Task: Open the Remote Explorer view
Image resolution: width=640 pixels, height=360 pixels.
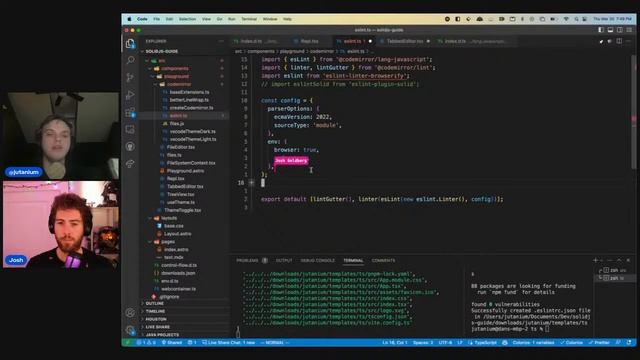Action: tap(130, 130)
